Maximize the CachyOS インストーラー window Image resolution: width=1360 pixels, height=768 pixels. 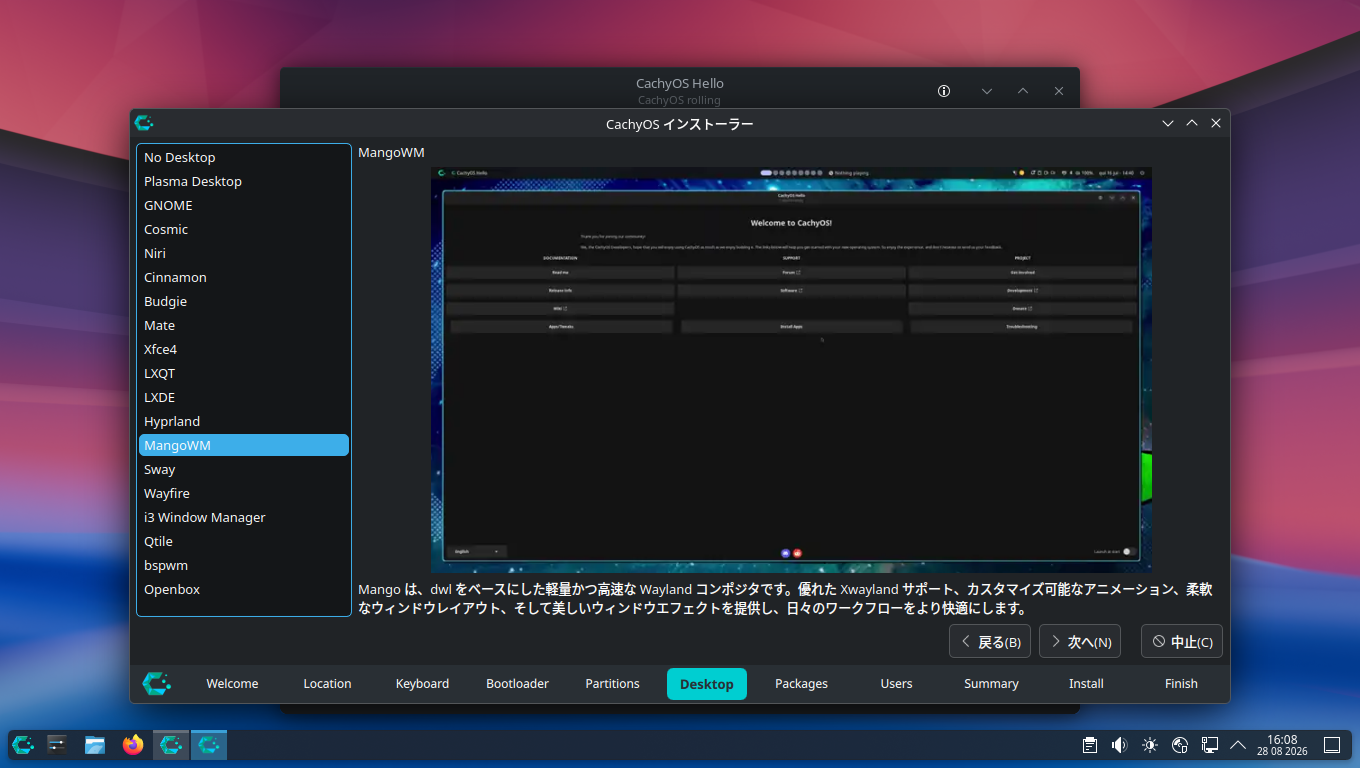coord(1192,123)
